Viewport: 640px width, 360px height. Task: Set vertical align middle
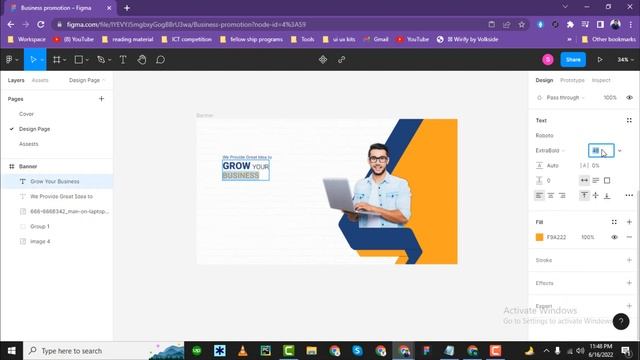pyautogui.click(x=596, y=196)
